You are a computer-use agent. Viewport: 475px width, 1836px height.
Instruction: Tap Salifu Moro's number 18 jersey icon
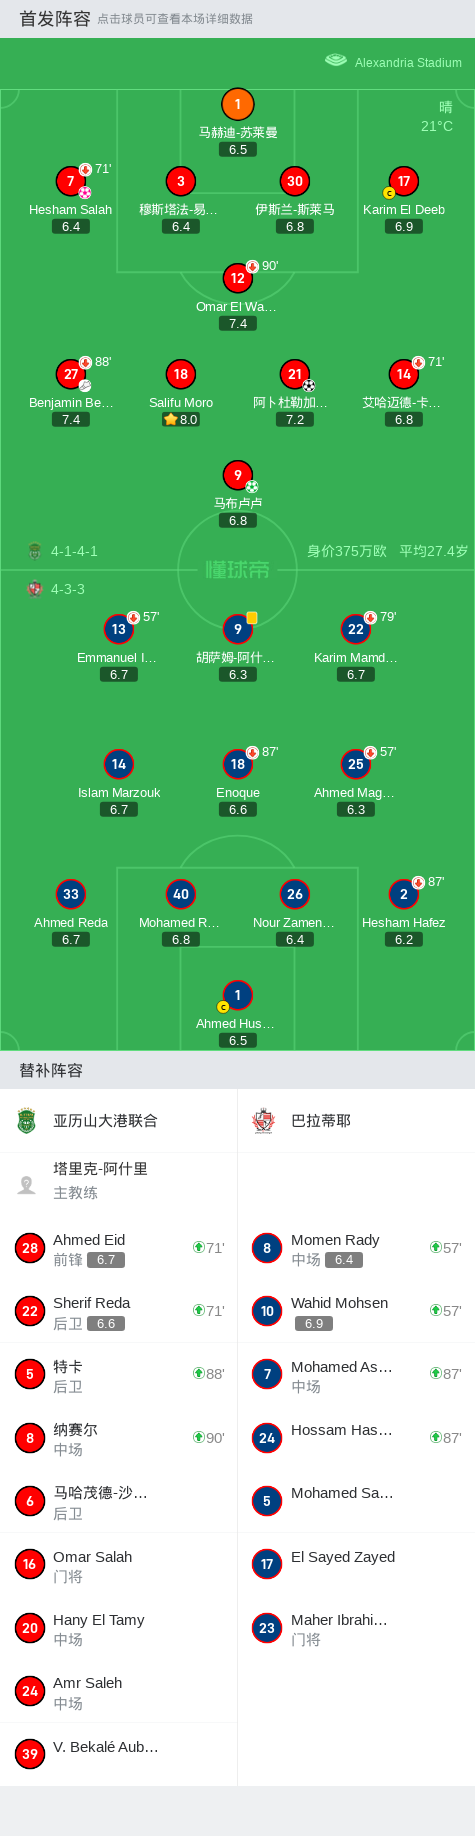point(181,374)
